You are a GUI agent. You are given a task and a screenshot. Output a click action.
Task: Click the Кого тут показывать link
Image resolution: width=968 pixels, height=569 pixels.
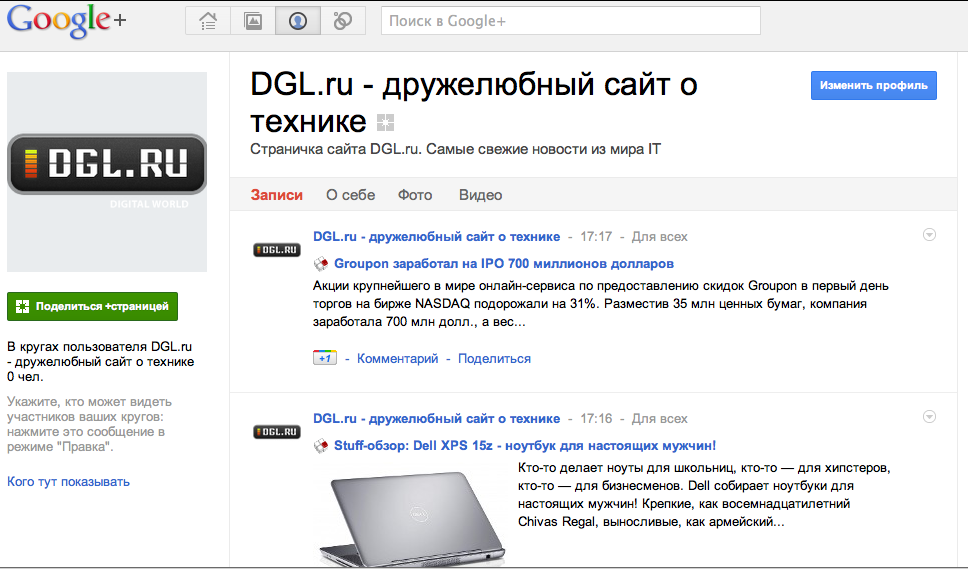click(69, 481)
